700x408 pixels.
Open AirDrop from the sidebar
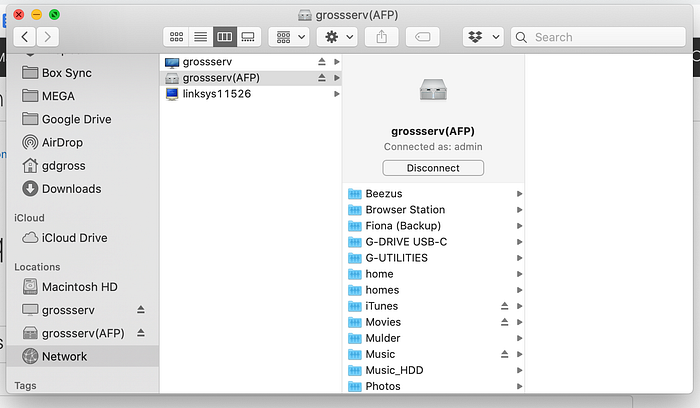[83, 142]
